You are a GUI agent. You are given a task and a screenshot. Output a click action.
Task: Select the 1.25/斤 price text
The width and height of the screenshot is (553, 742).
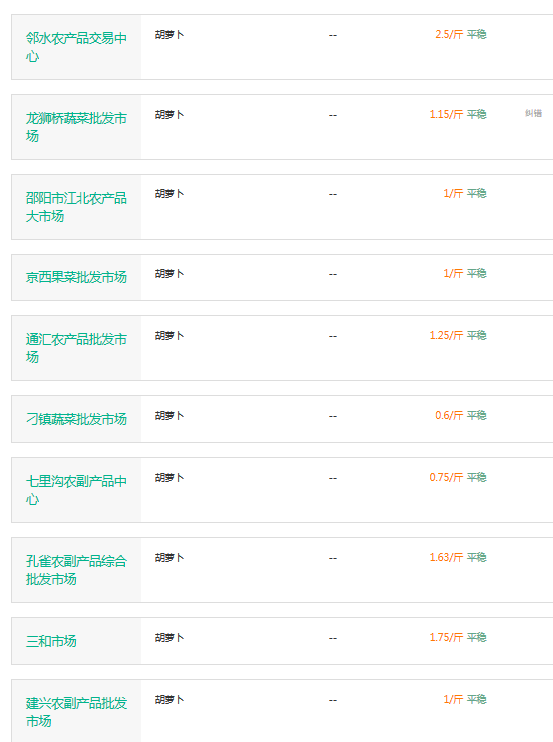click(x=446, y=335)
